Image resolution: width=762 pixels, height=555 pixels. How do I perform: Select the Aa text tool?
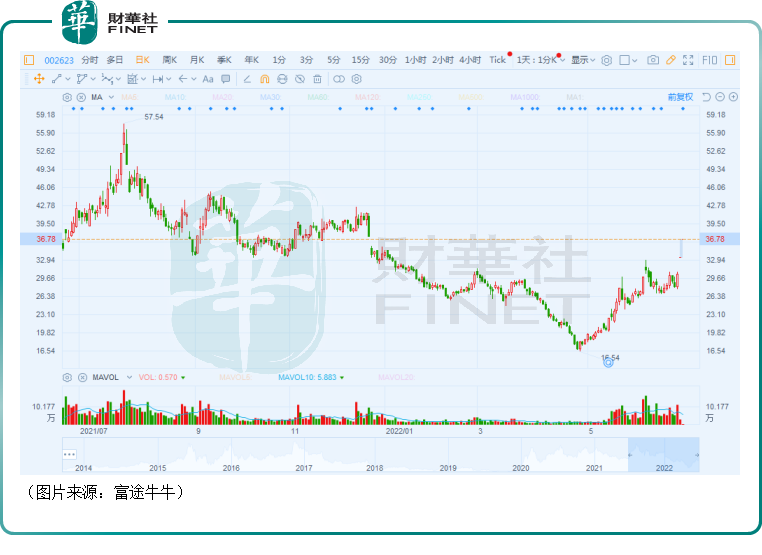pyautogui.click(x=208, y=79)
